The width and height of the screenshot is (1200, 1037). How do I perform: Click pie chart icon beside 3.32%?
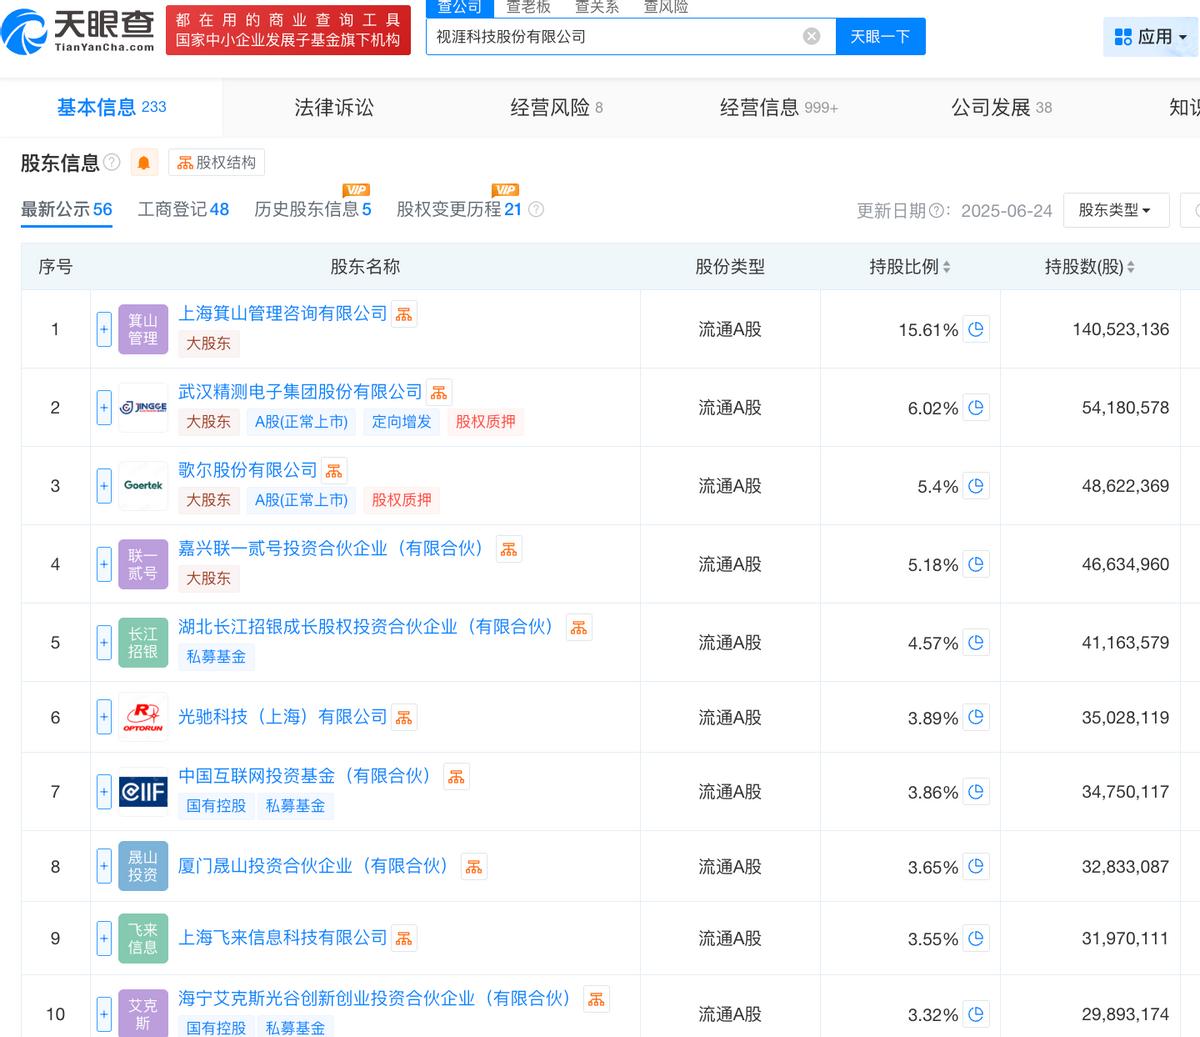(x=977, y=1014)
